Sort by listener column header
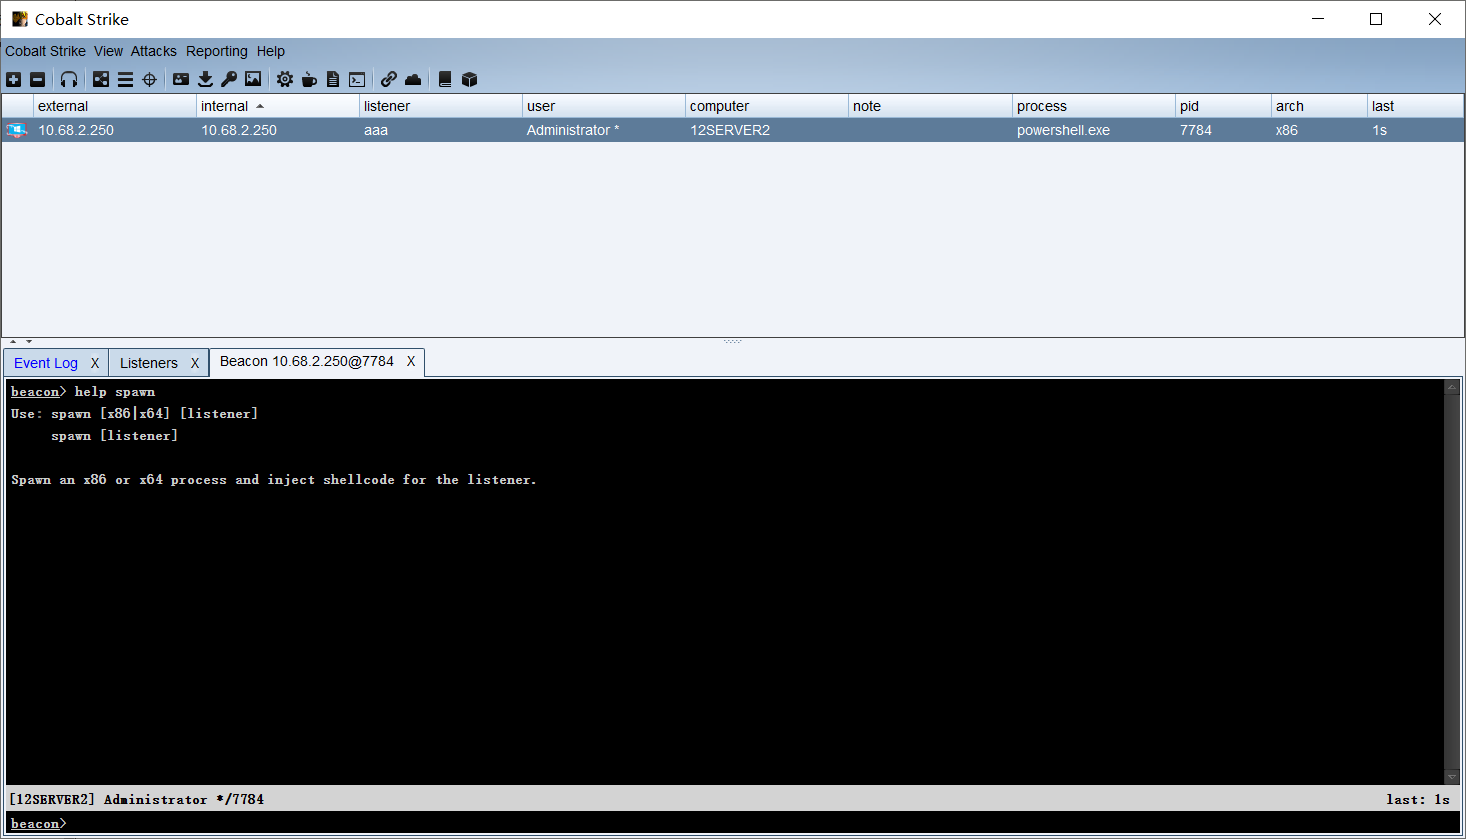This screenshot has height=839, width=1466. point(441,106)
